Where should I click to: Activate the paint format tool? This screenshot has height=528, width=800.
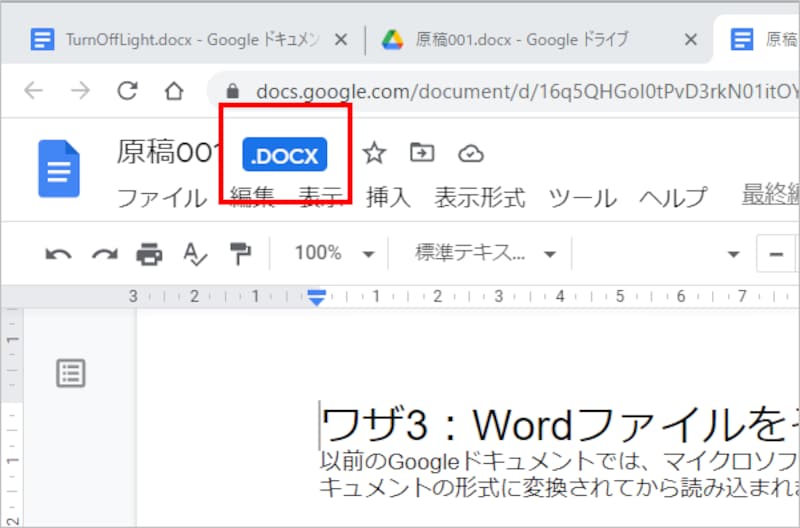(240, 254)
